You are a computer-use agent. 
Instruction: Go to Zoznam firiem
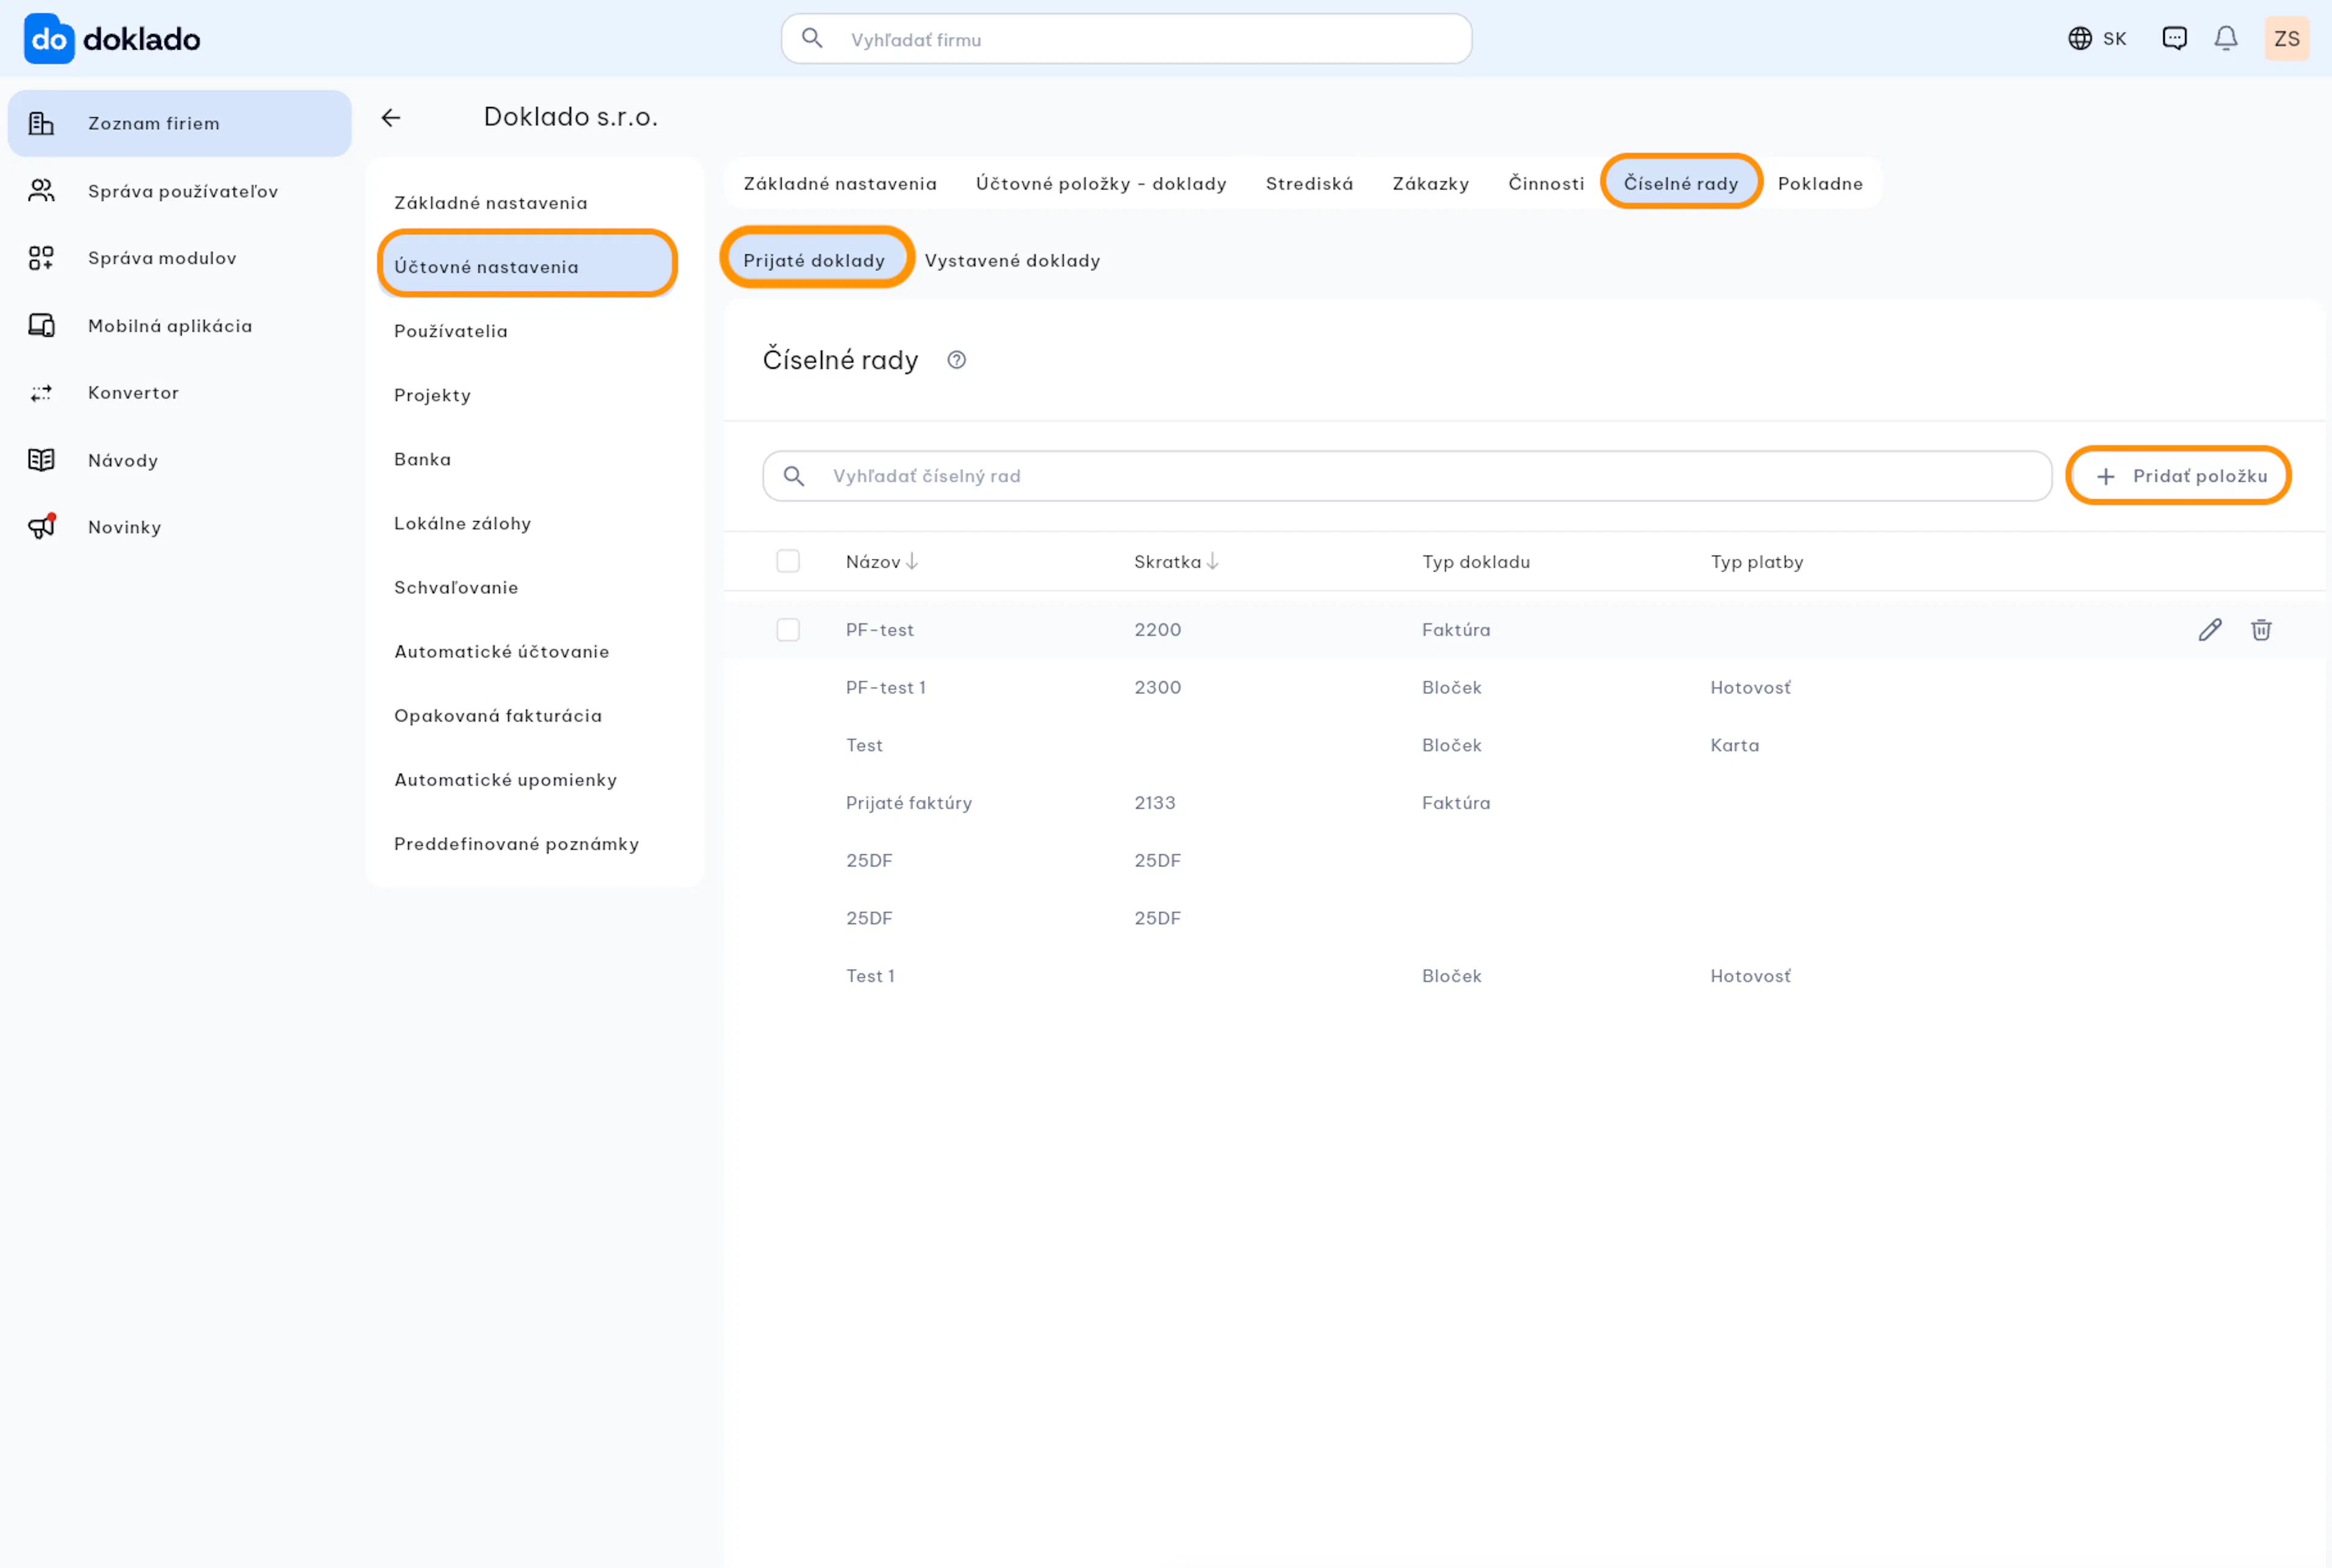pyautogui.click(x=180, y=123)
